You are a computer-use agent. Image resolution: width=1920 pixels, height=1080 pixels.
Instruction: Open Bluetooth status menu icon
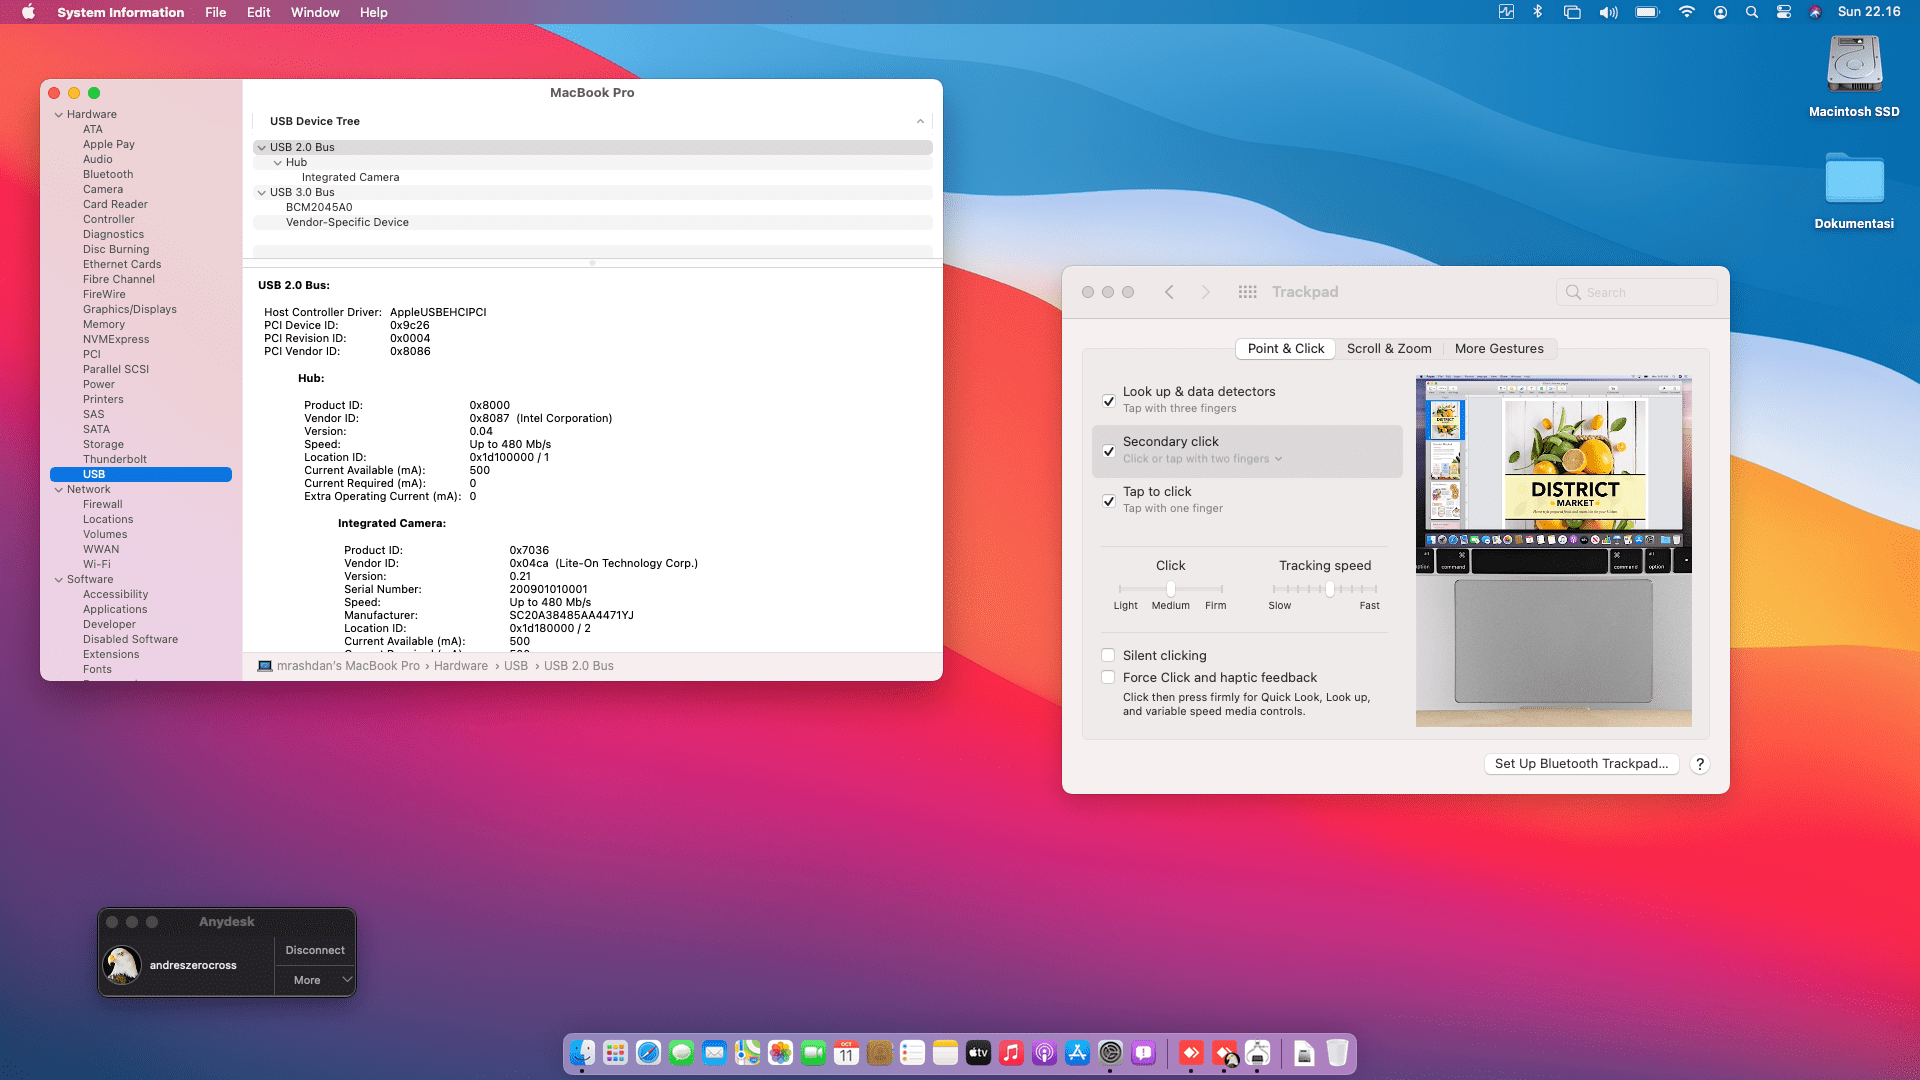click(x=1538, y=12)
